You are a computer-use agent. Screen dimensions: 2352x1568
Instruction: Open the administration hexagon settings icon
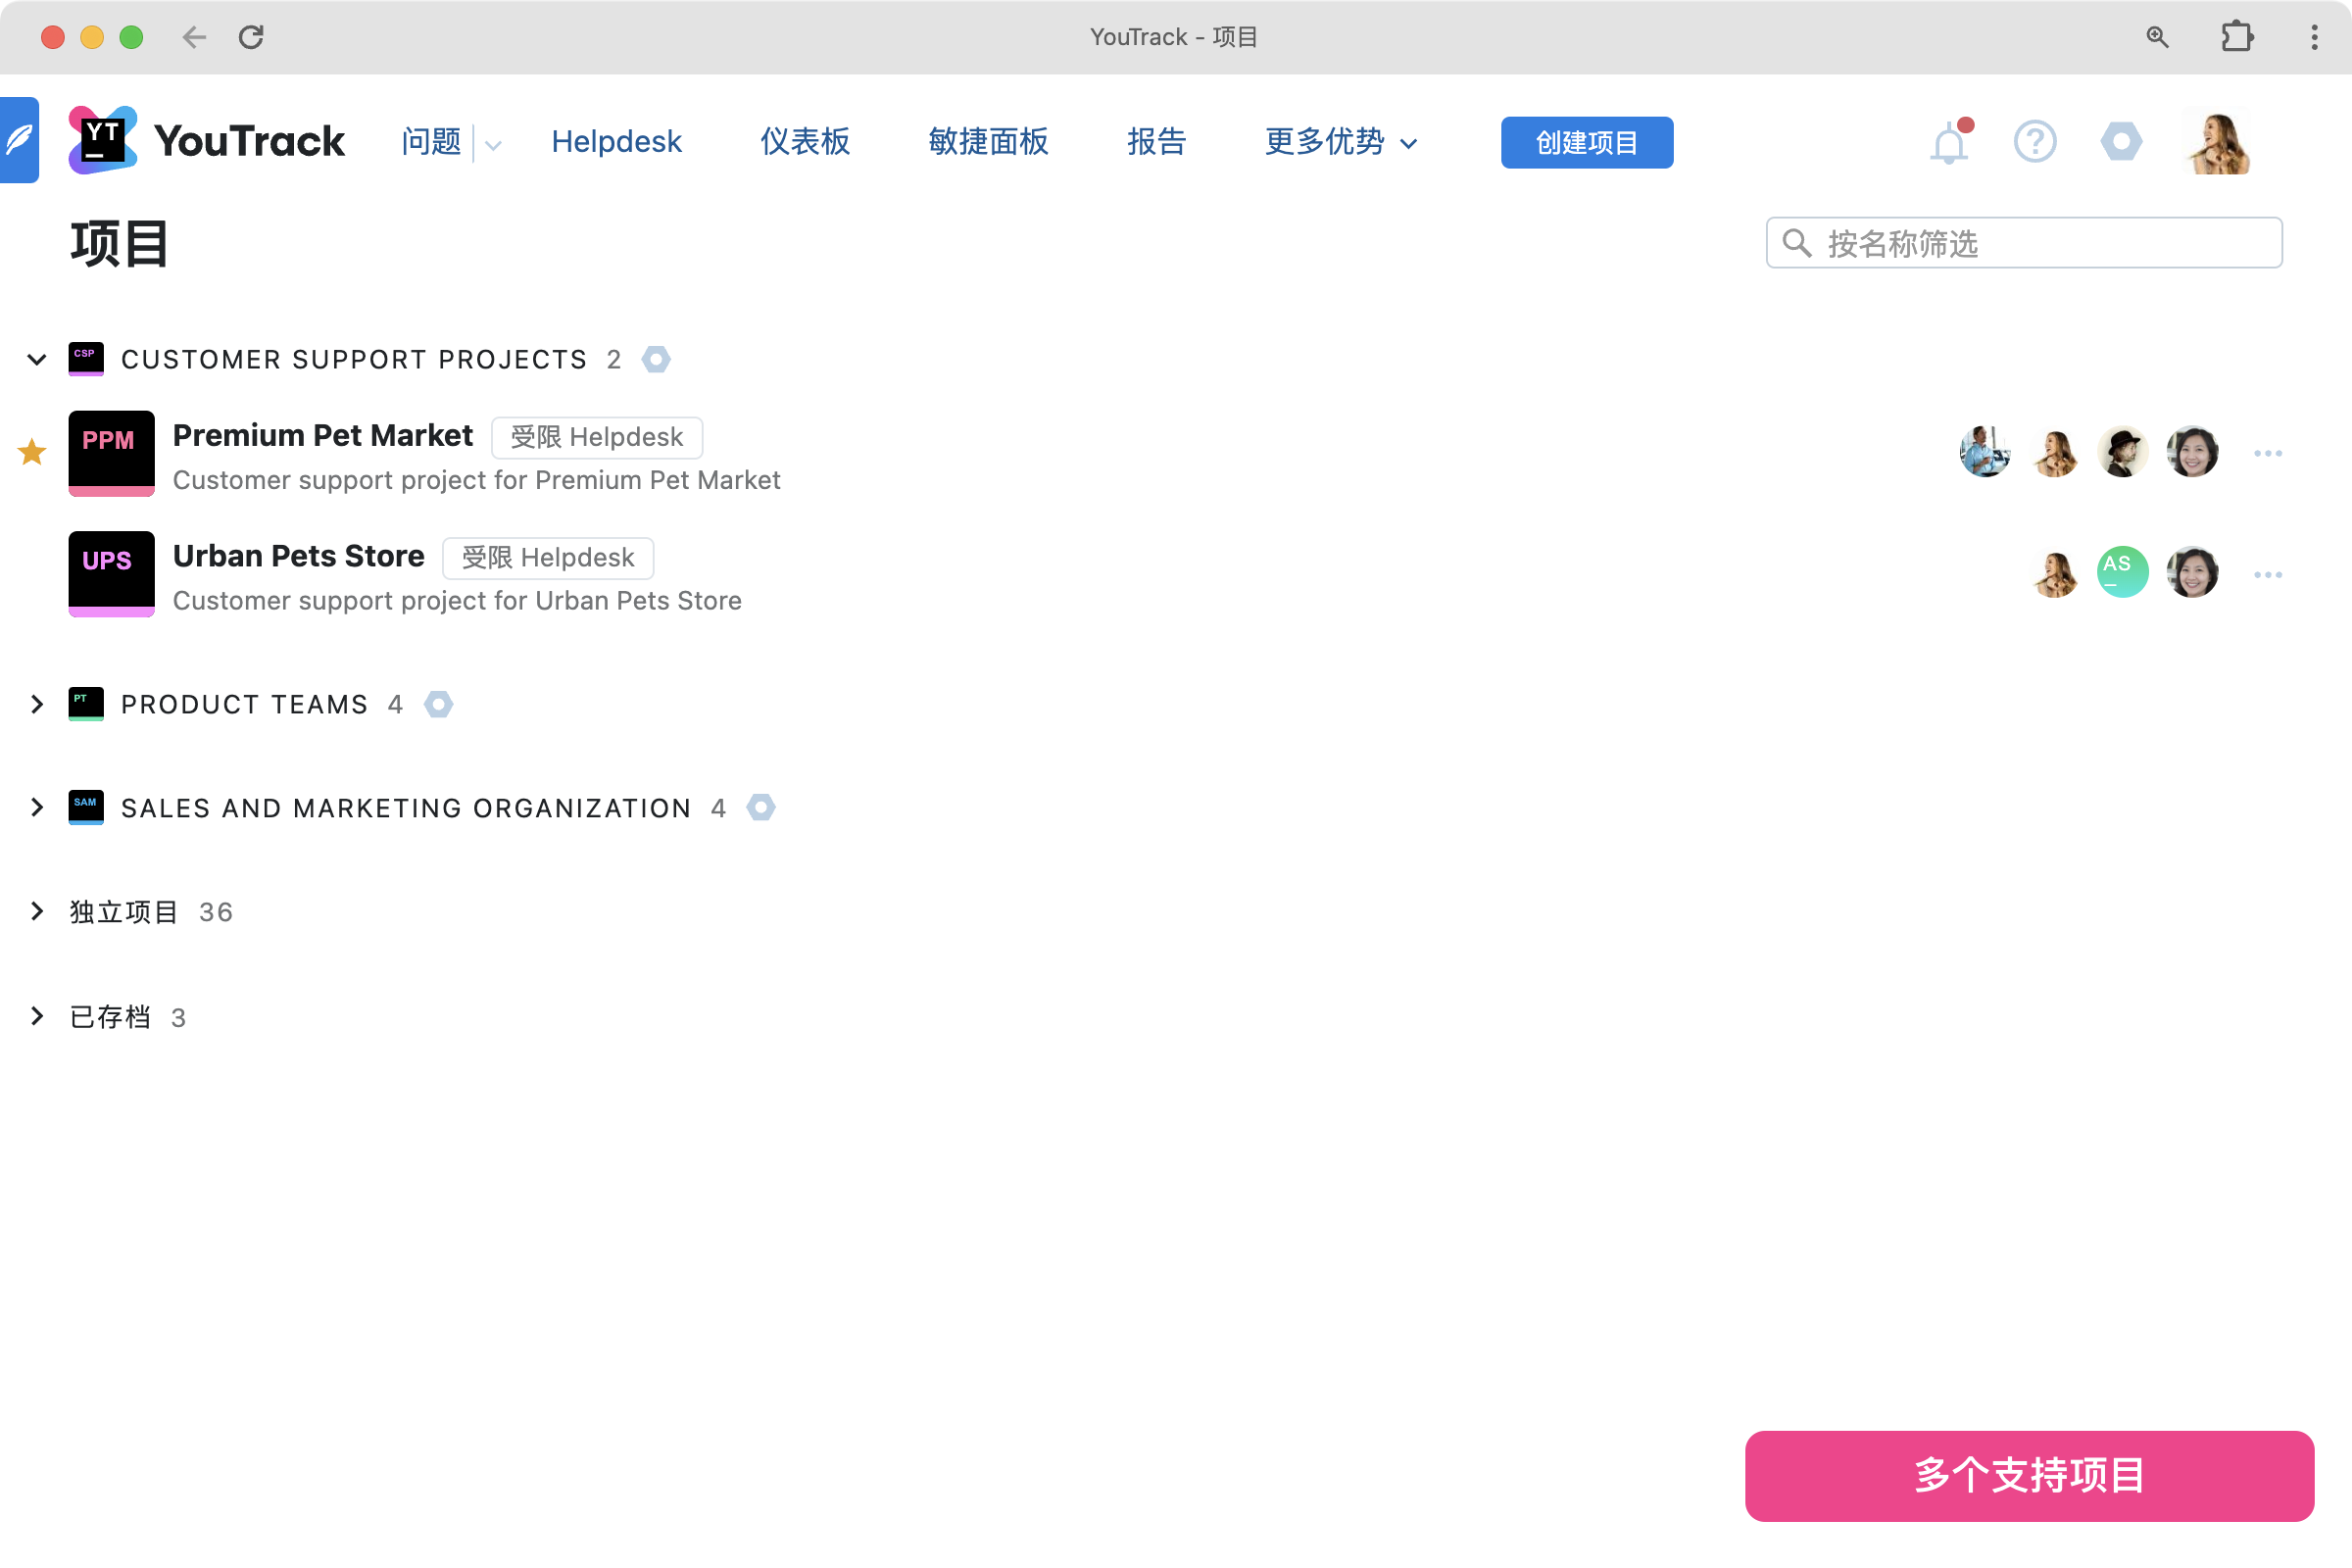tap(2120, 142)
